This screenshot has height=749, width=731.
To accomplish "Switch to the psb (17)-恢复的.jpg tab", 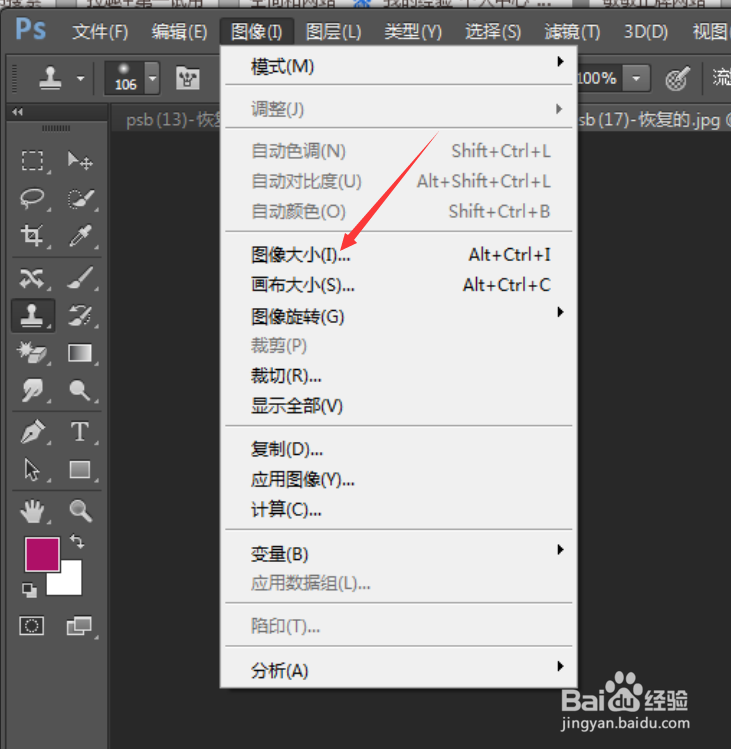I will coord(654,119).
